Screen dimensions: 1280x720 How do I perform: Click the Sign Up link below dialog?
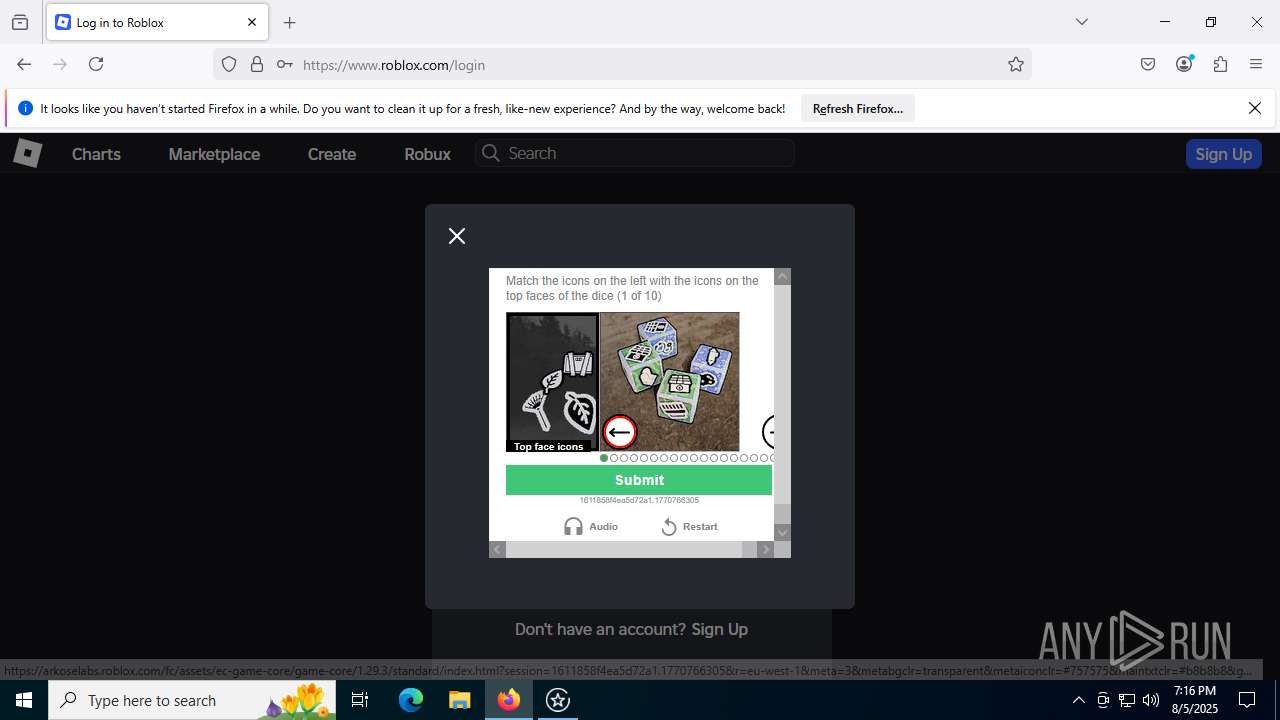pos(719,629)
